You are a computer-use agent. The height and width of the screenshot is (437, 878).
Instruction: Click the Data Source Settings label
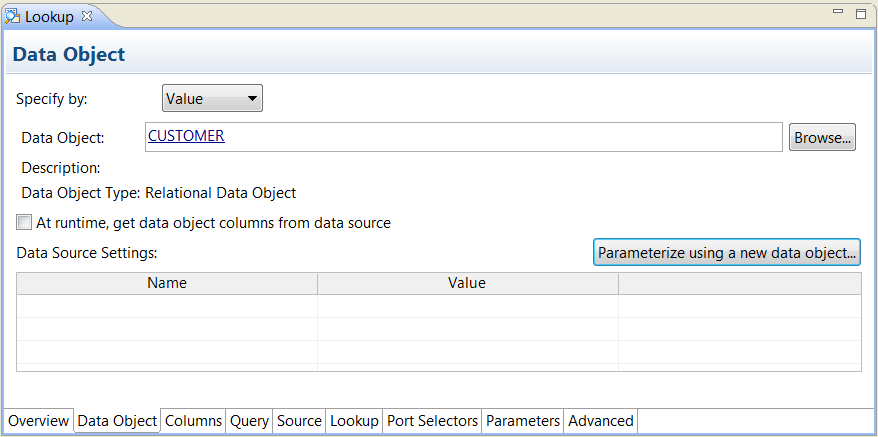point(87,253)
